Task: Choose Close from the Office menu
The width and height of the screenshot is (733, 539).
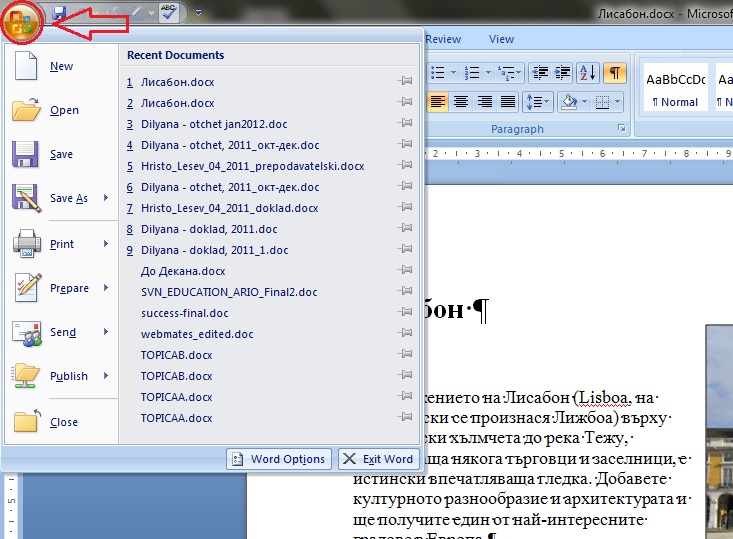Action: [x=61, y=422]
